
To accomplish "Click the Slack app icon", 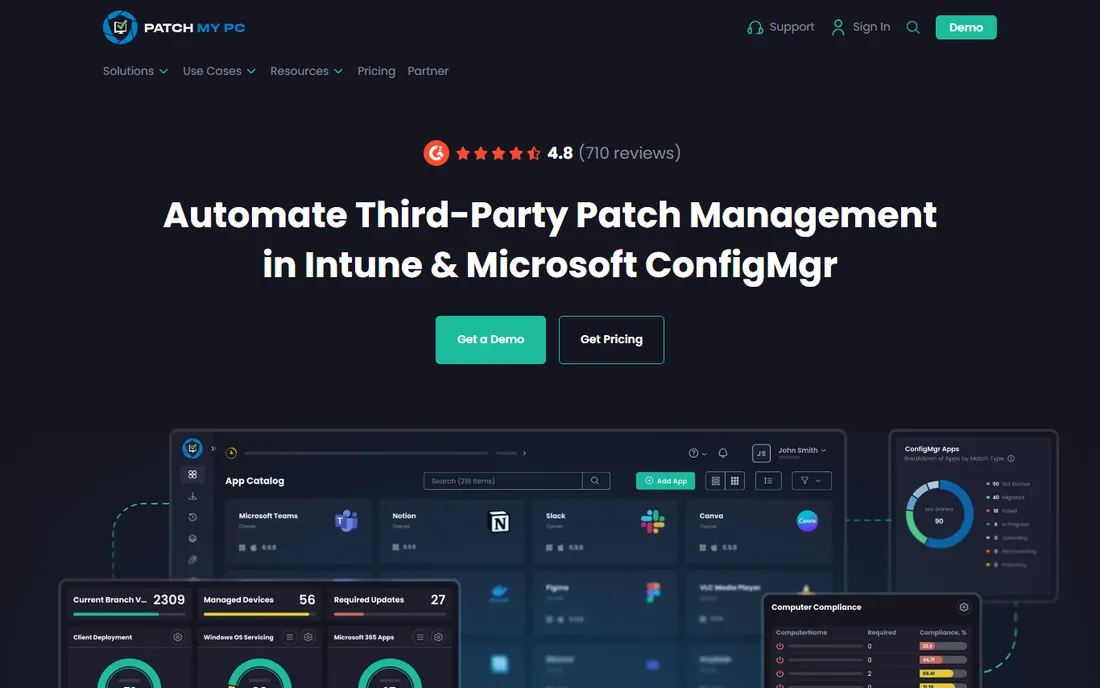I will coord(652,521).
